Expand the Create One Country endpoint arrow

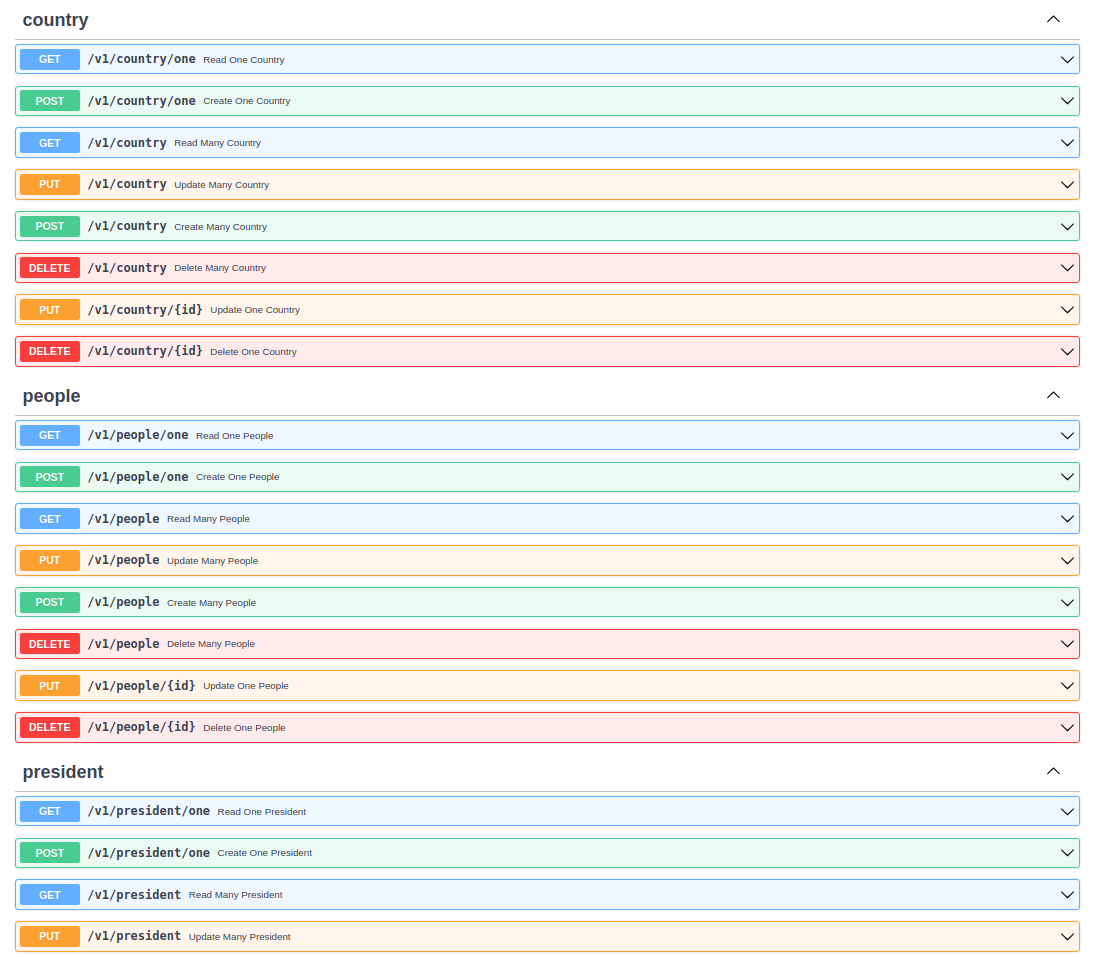[1067, 101]
